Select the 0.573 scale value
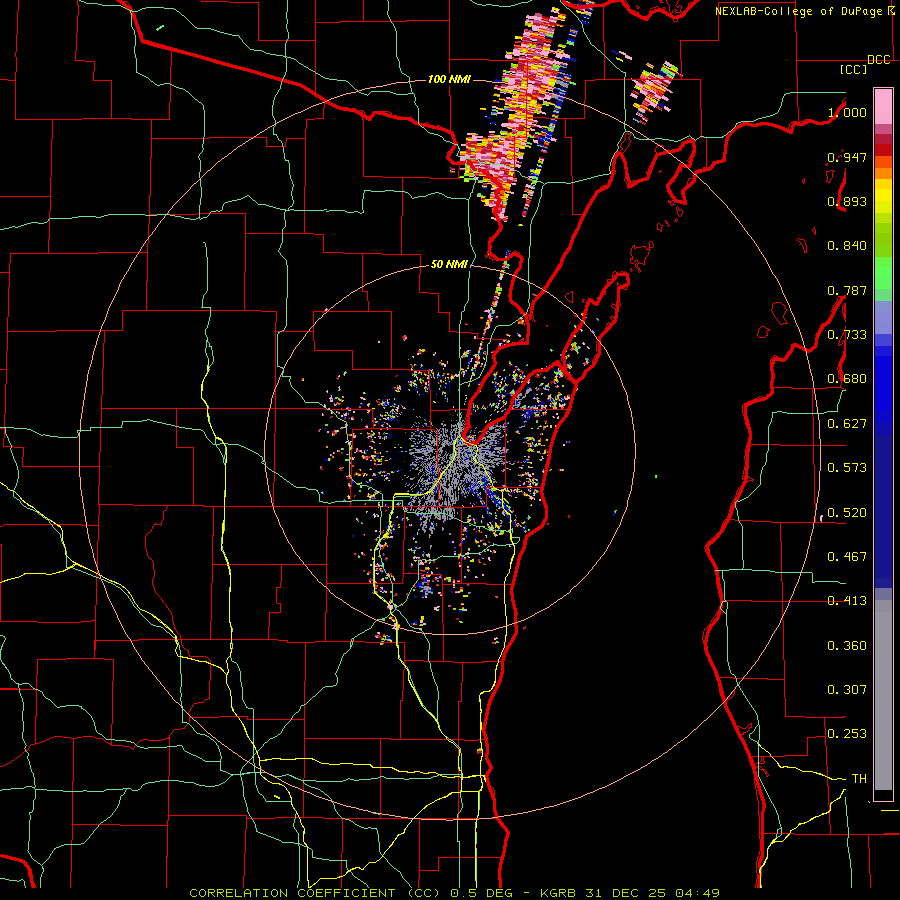Viewport: 900px width, 900px height. 847,468
